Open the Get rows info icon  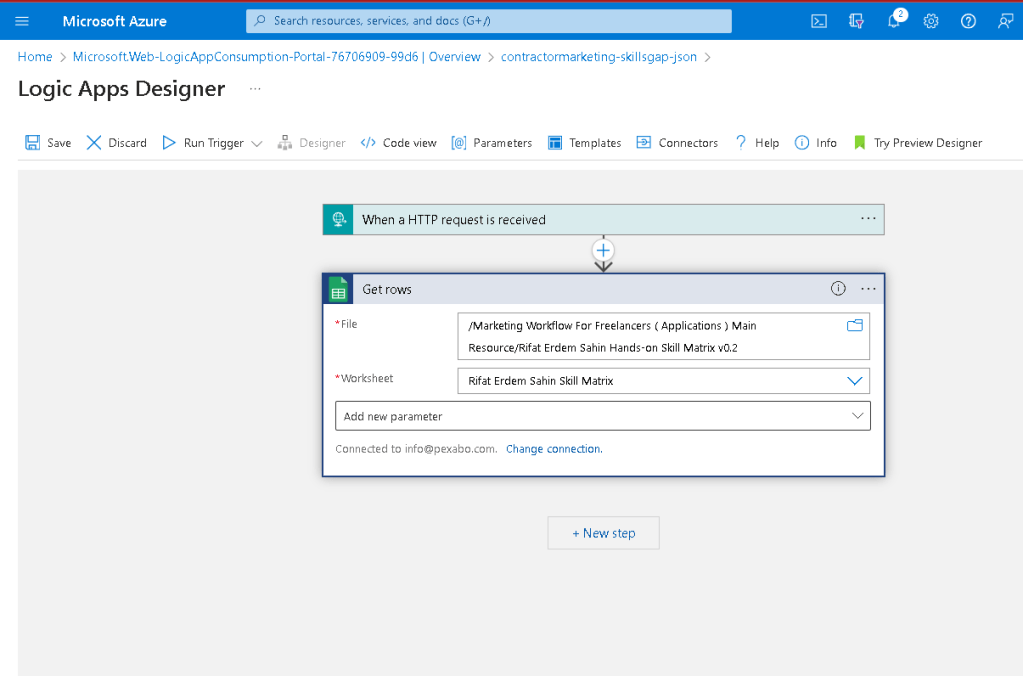tap(838, 288)
